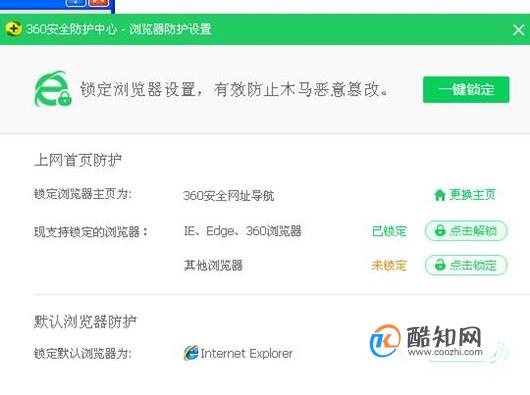Click the 360 logo icon in title bar
The height and width of the screenshot is (395, 530).
(14, 29)
